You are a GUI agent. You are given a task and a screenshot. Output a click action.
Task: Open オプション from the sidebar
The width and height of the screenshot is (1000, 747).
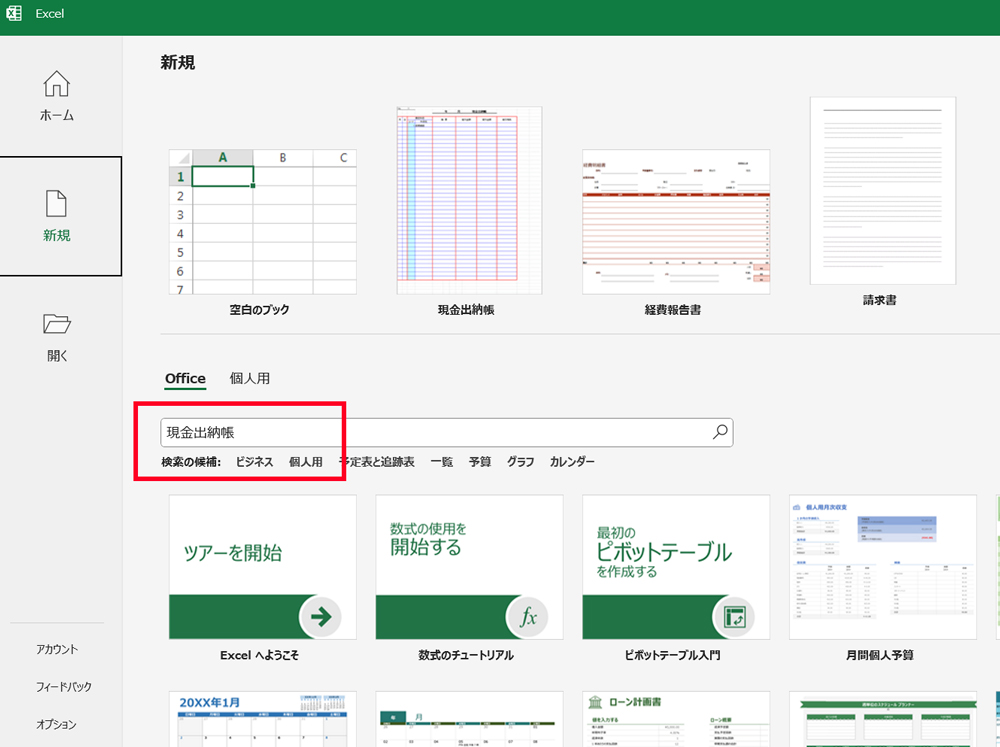(x=57, y=724)
